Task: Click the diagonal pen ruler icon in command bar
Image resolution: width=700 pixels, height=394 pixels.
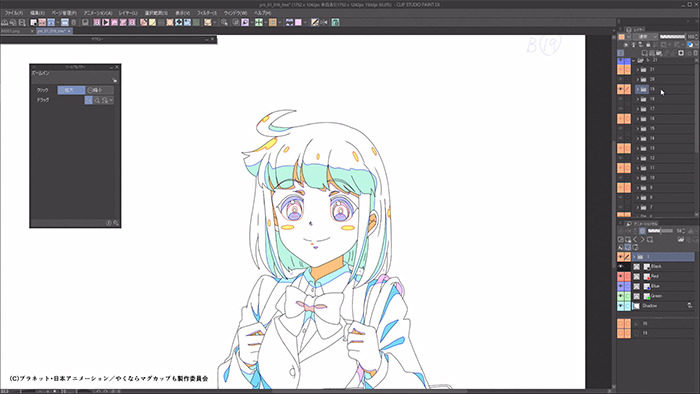Action: pos(315,22)
